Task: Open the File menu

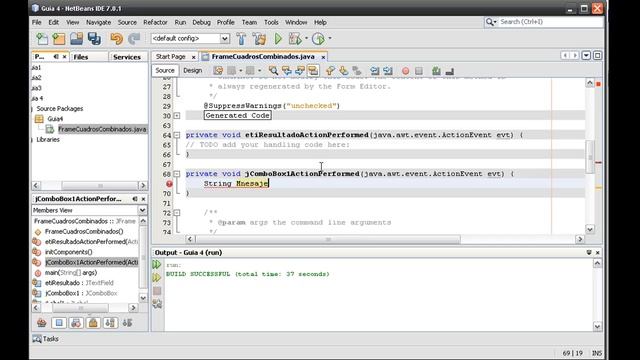Action: click(37, 22)
